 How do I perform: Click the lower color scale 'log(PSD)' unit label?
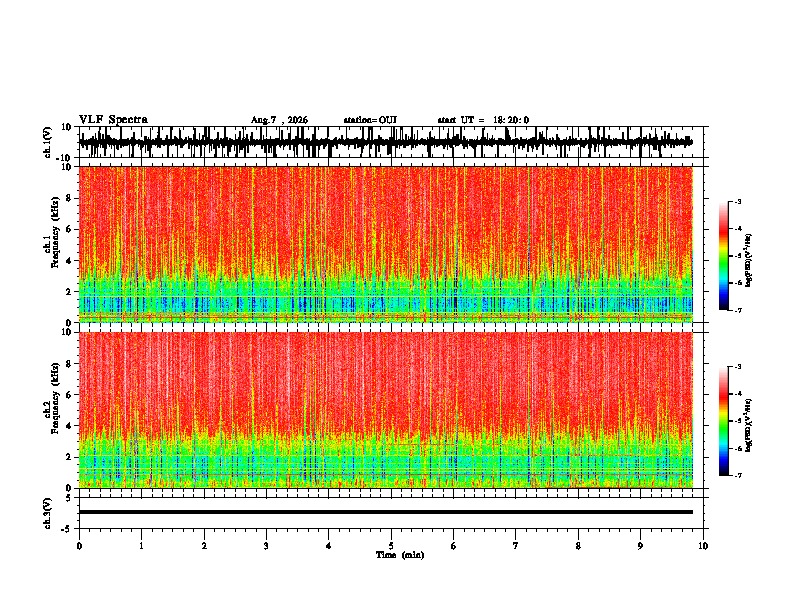point(749,425)
